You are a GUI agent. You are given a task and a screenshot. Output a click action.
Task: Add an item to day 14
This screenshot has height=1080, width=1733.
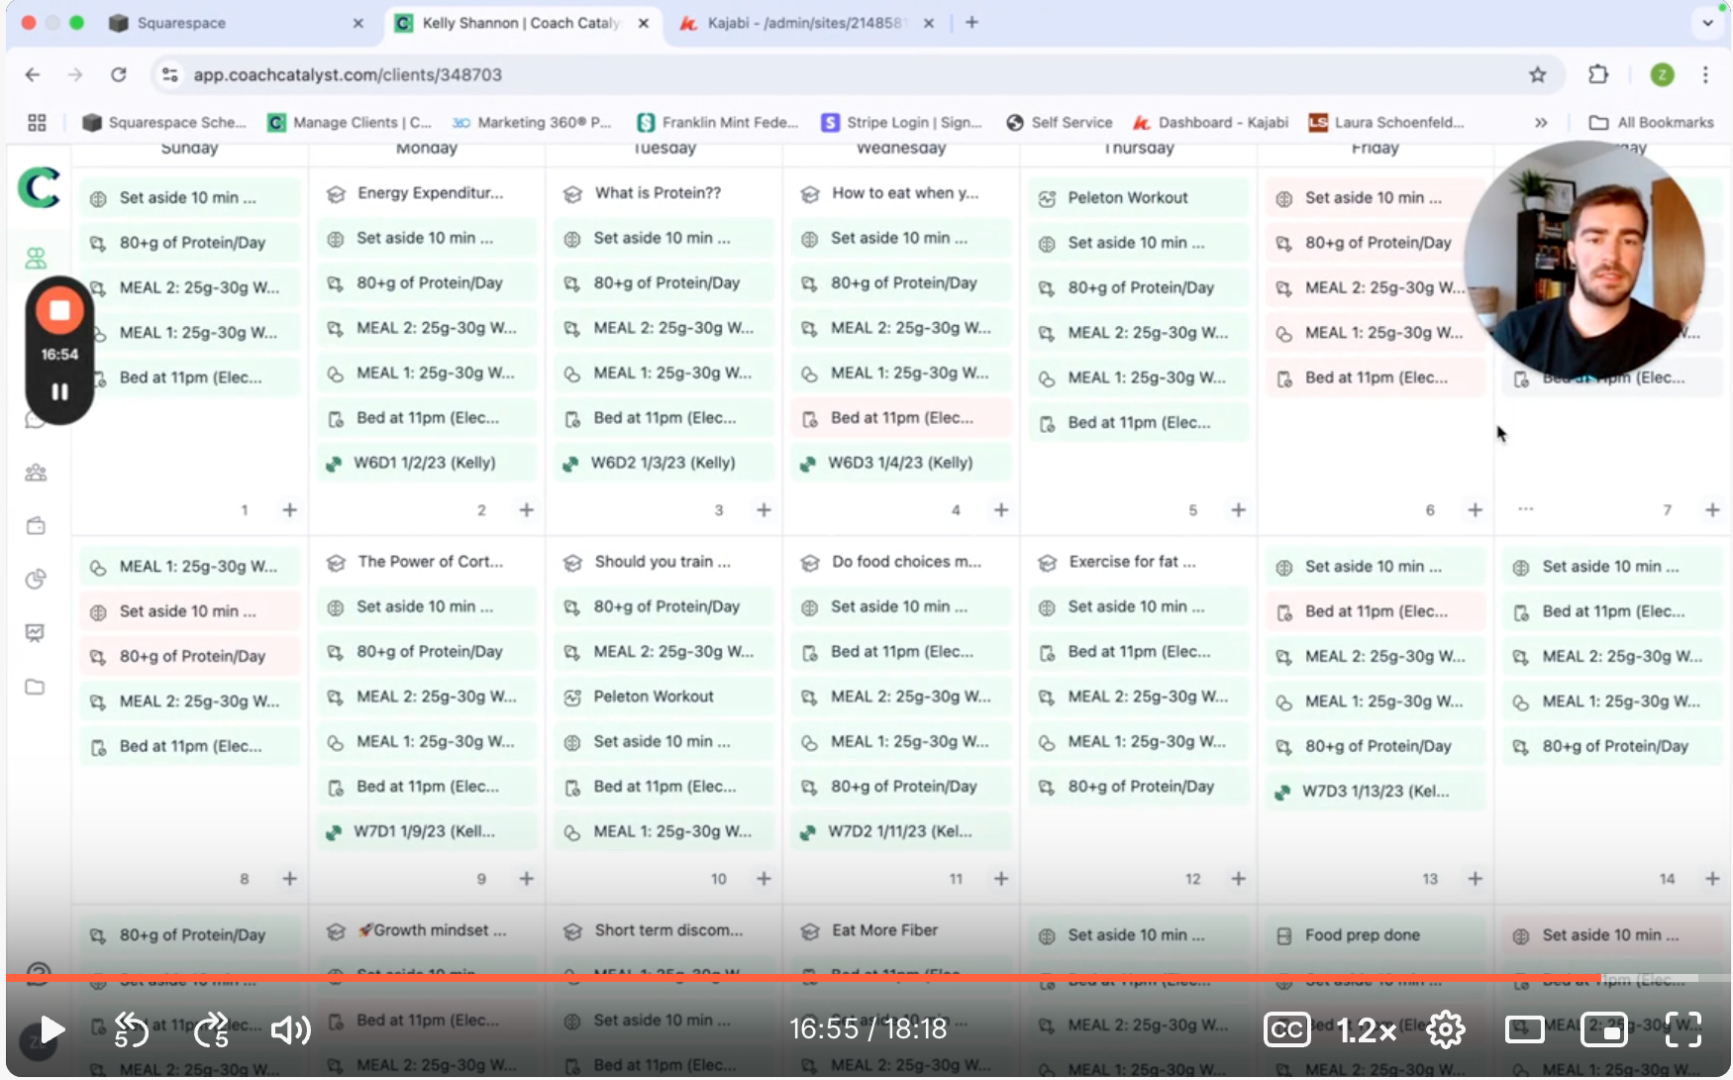click(x=1712, y=879)
